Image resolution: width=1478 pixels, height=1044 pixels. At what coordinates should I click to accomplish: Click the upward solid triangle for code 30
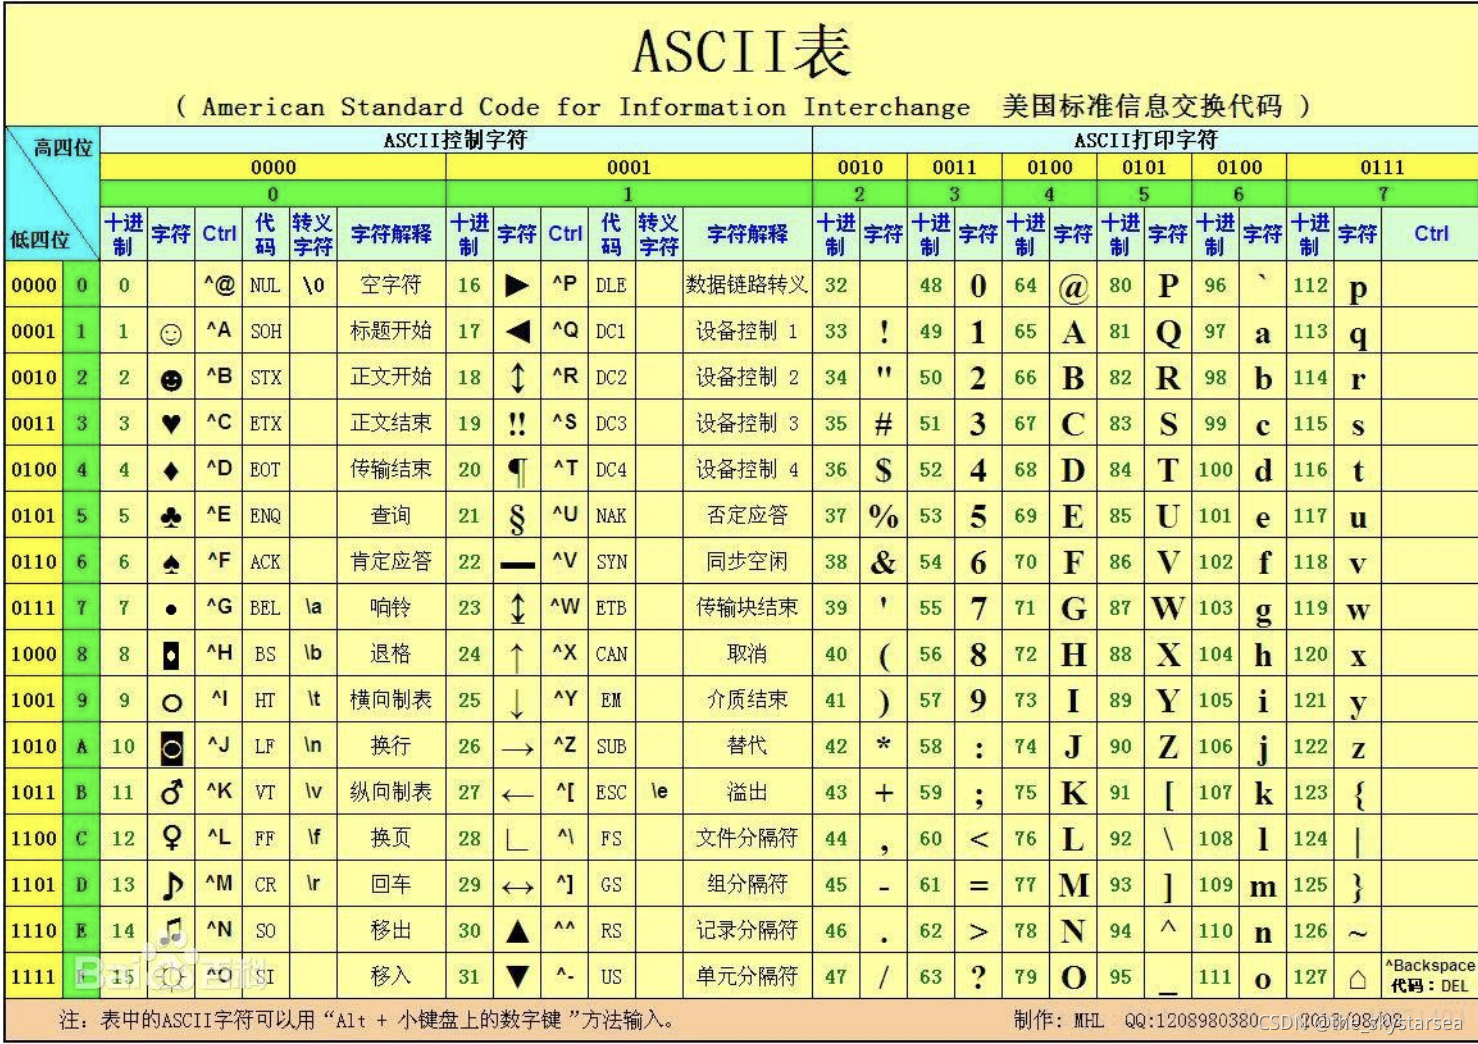point(517,932)
